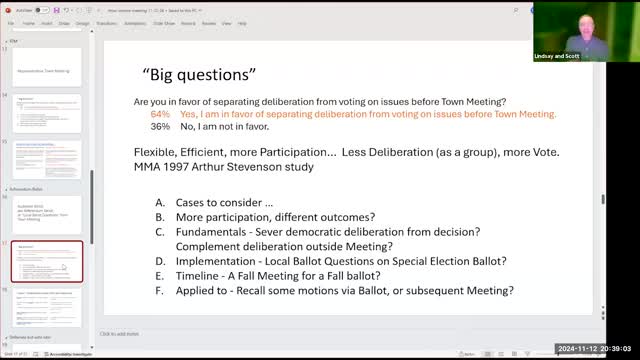Viewport: 640px width, 360px height.
Task: Switch to the Slide Show ribbon tab
Action: click(164, 24)
